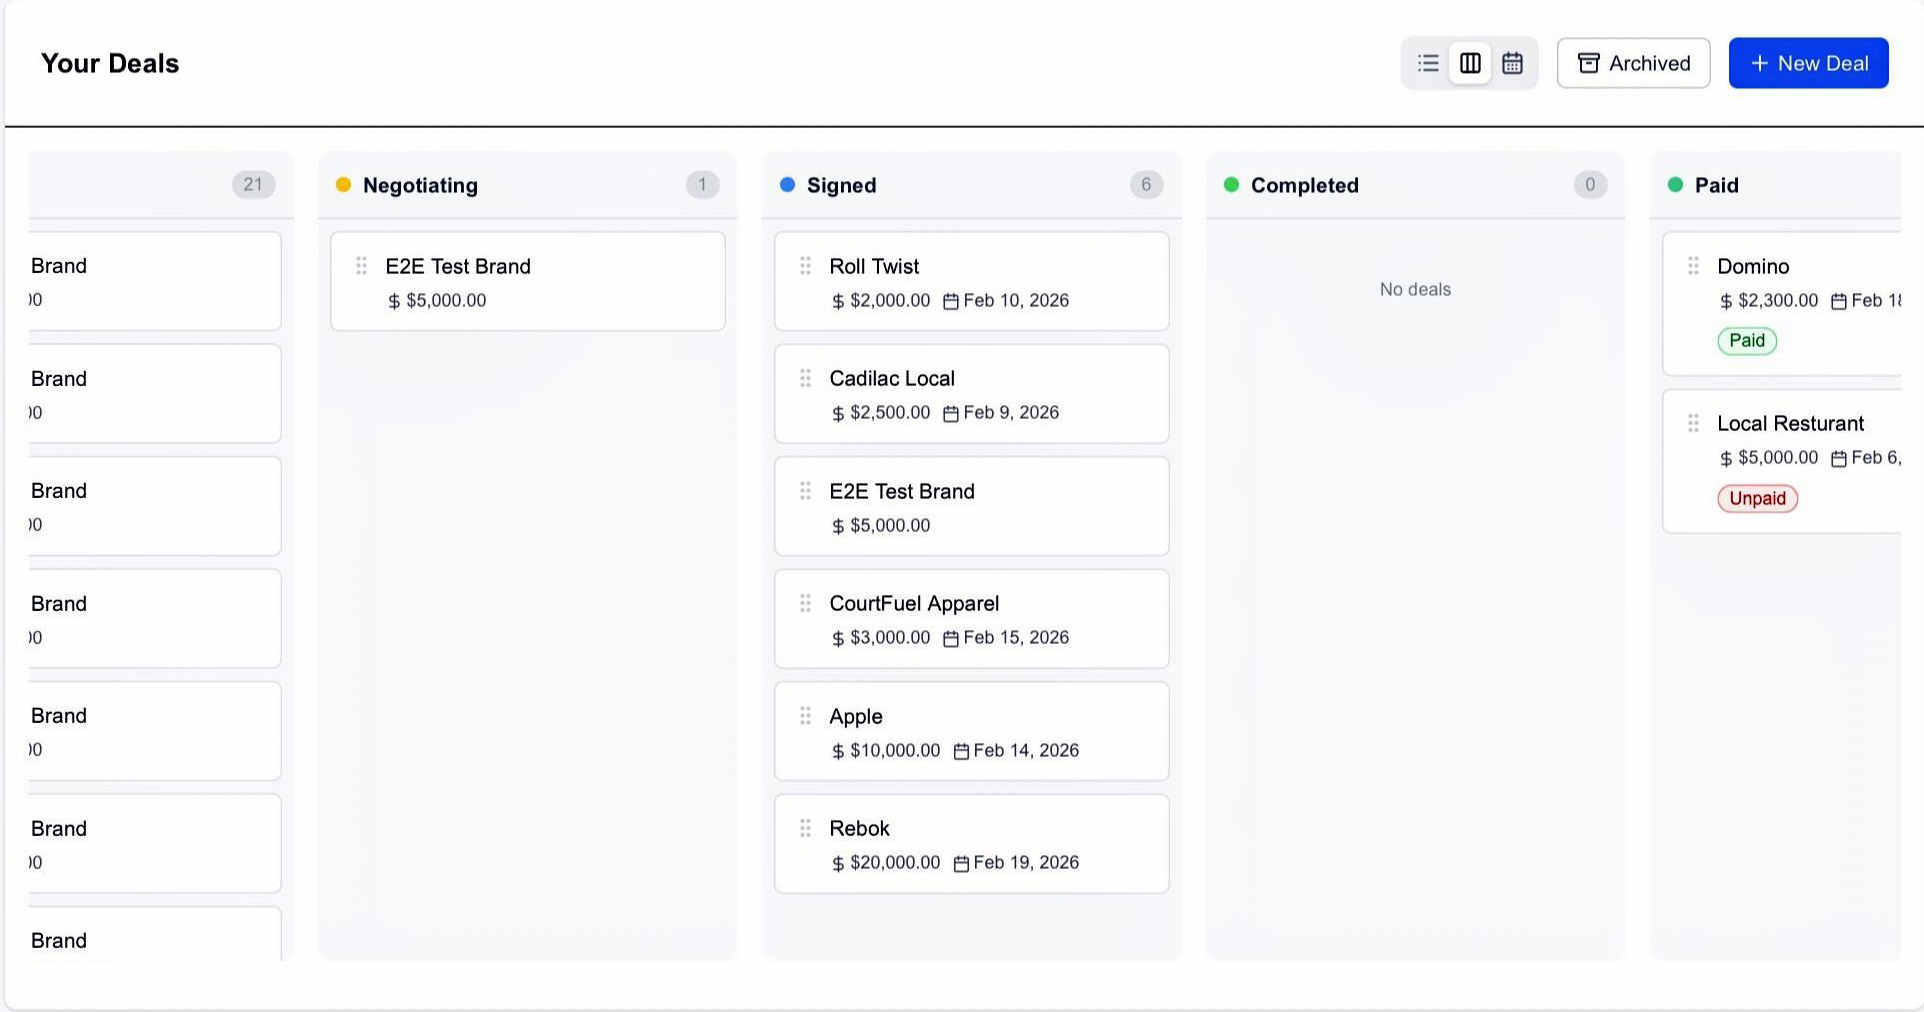Toggle the Unpaid badge on Local Resturant deal
This screenshot has width=1924, height=1012.
pyautogui.click(x=1757, y=498)
